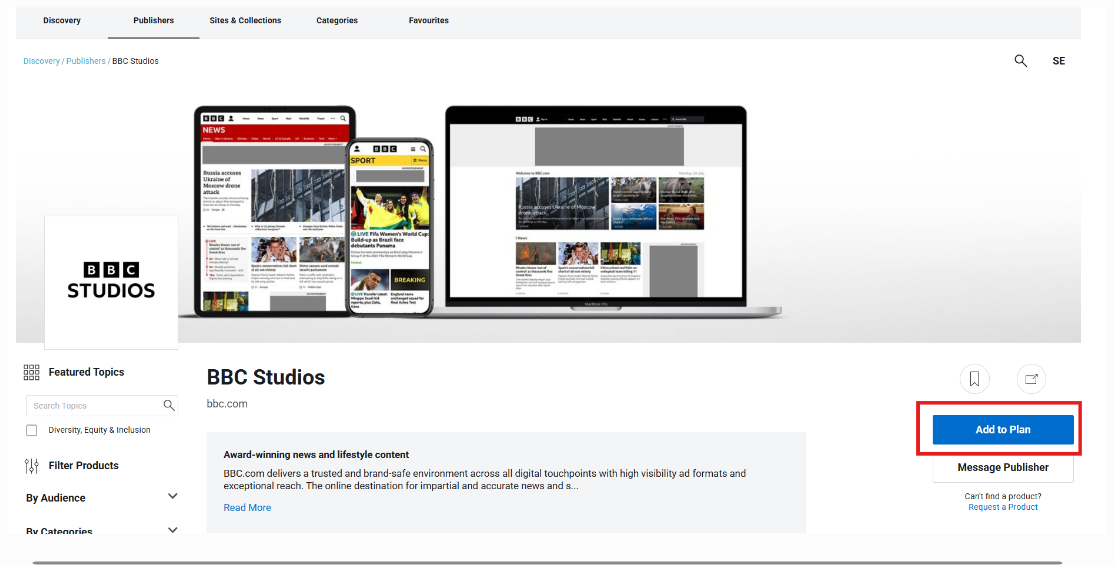Click the share icon beside the bookmark
This screenshot has height=565, width=1114.
coord(1031,379)
